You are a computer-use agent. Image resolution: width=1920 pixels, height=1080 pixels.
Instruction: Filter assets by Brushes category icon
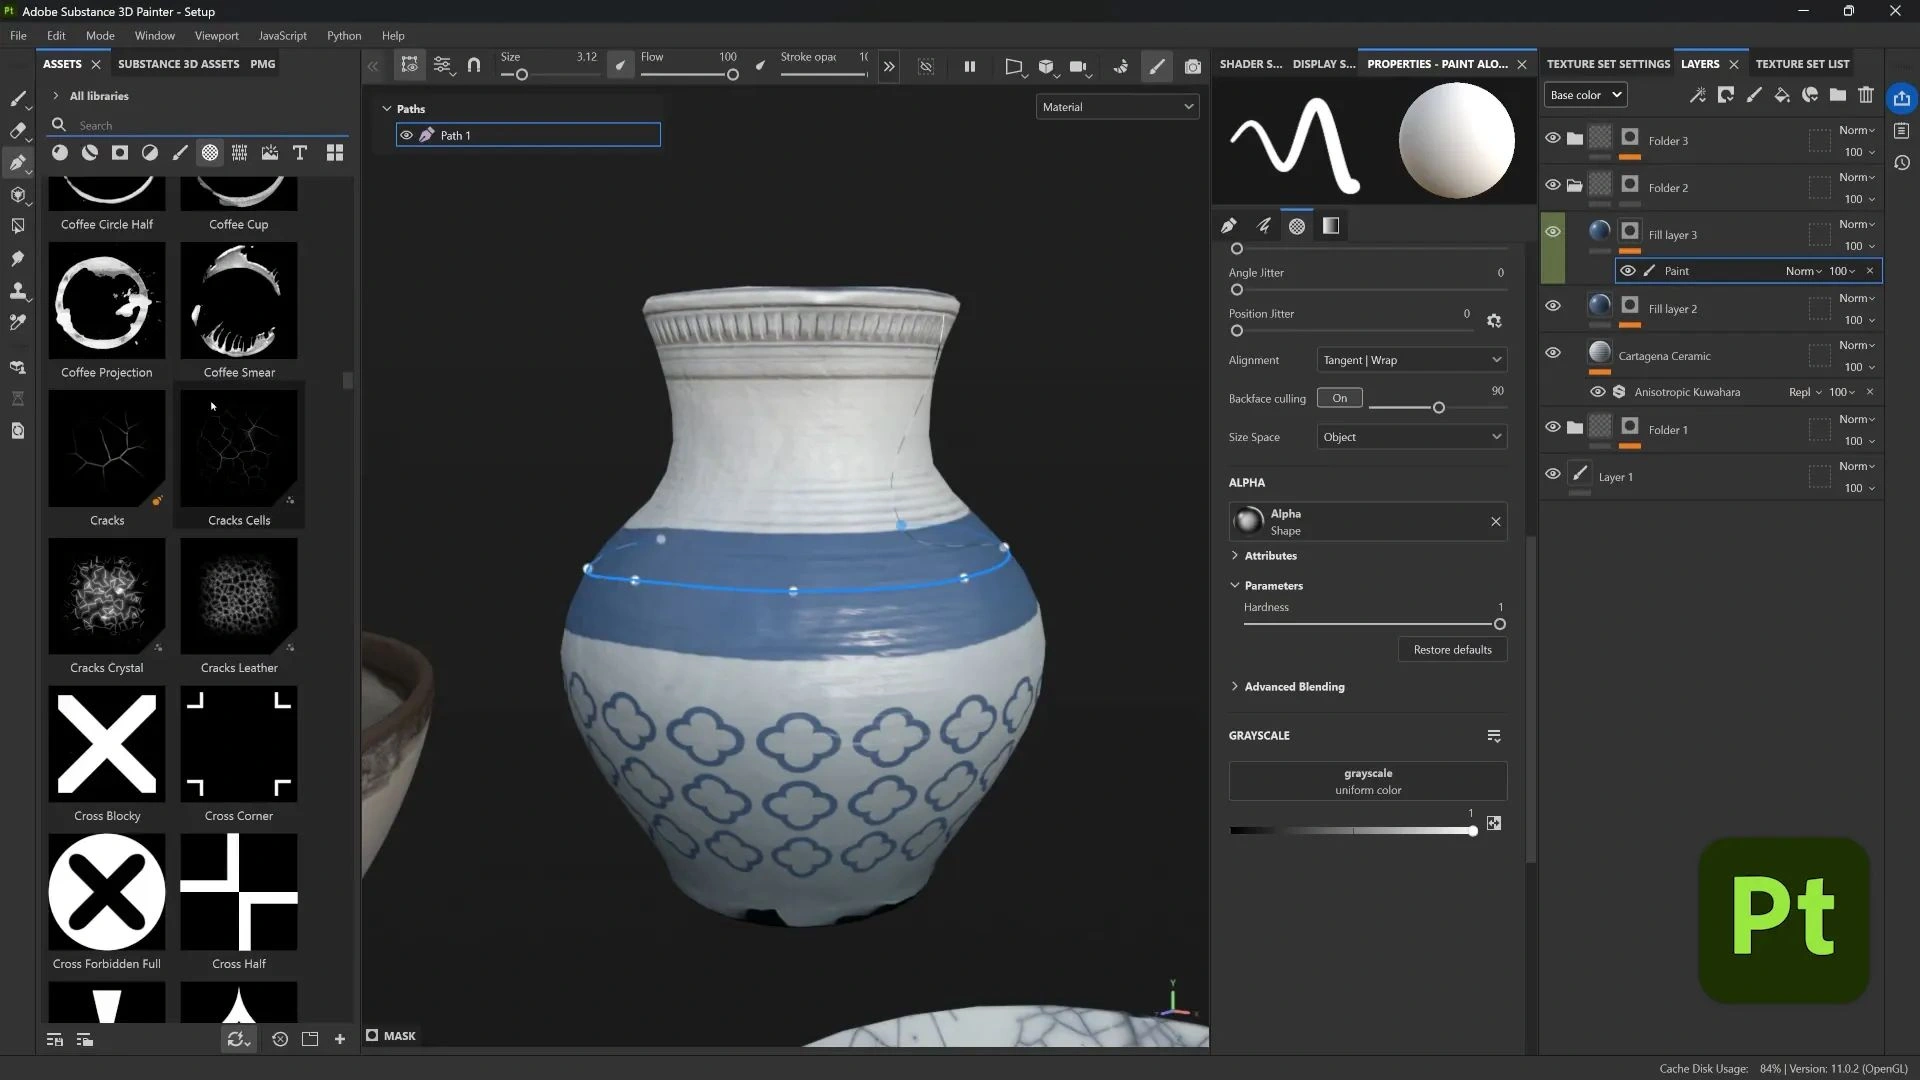pyautogui.click(x=180, y=153)
